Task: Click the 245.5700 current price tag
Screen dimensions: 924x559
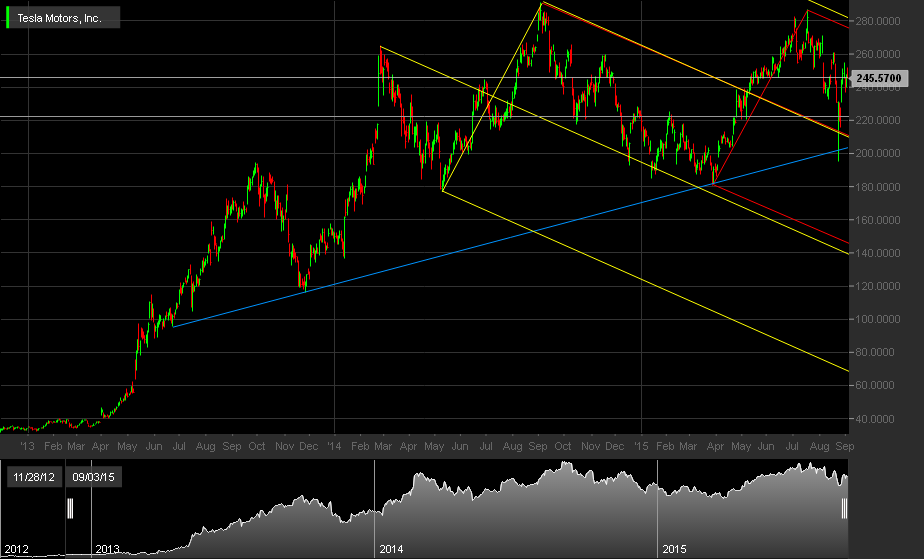Action: 879,78
